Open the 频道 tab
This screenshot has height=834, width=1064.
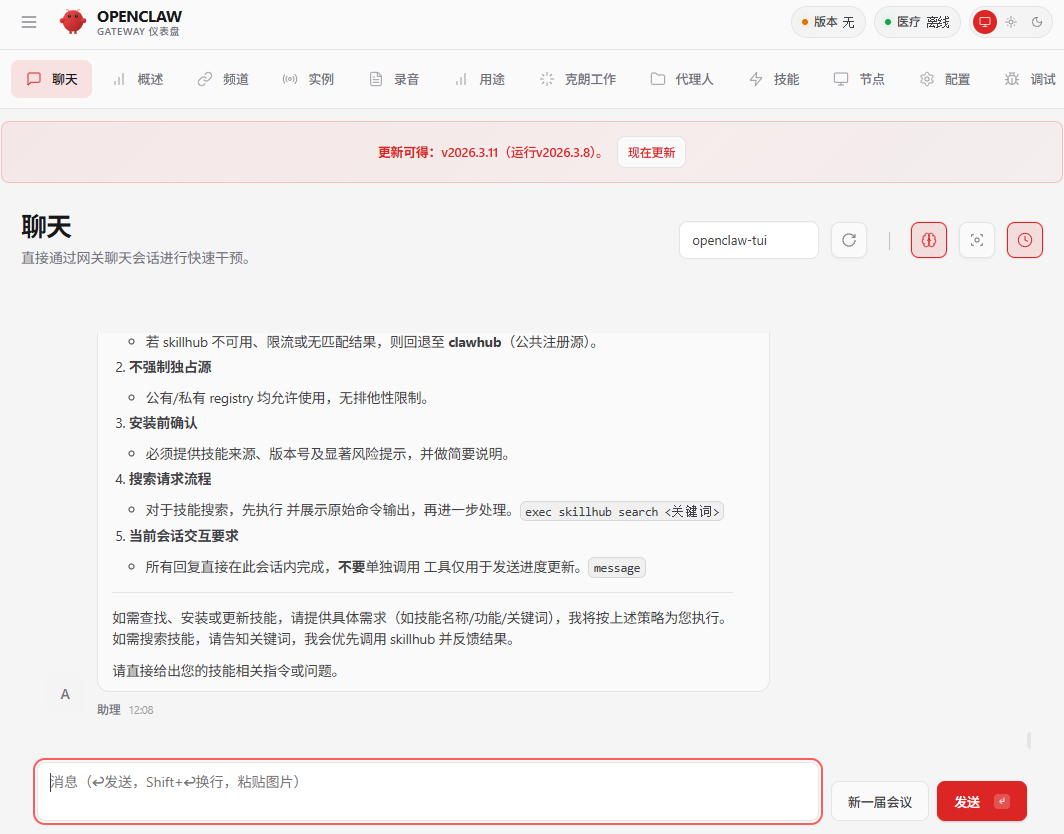point(223,79)
